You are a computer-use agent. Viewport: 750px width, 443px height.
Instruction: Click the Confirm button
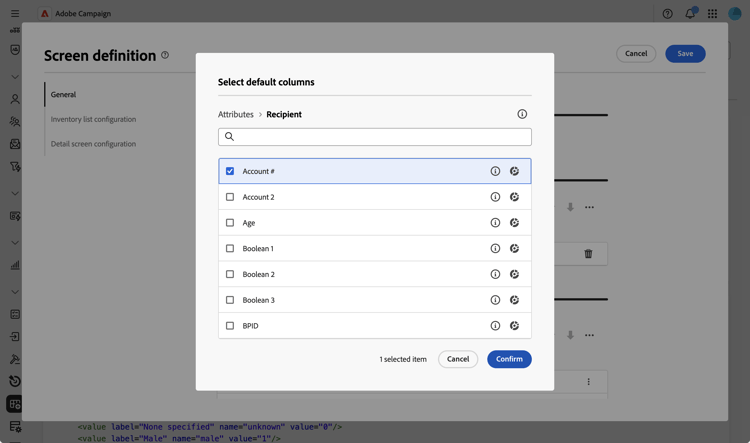click(x=509, y=359)
